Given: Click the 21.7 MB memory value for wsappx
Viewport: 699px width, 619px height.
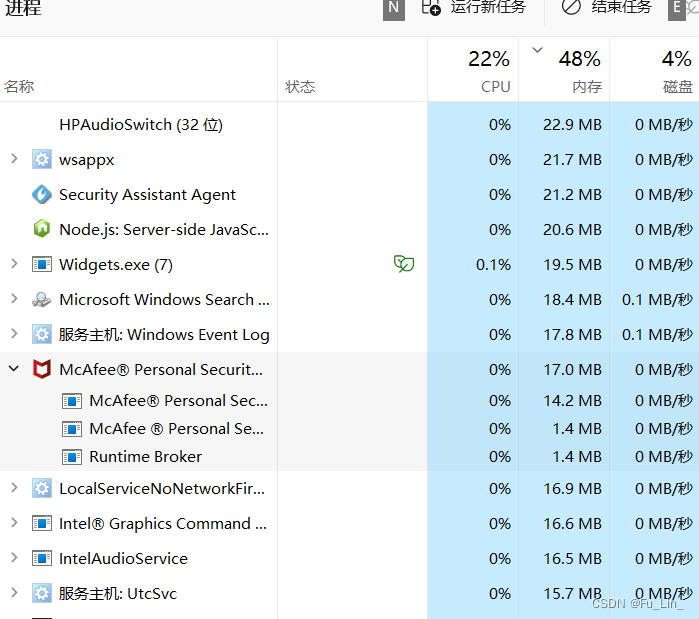Looking at the screenshot, I should point(572,160).
